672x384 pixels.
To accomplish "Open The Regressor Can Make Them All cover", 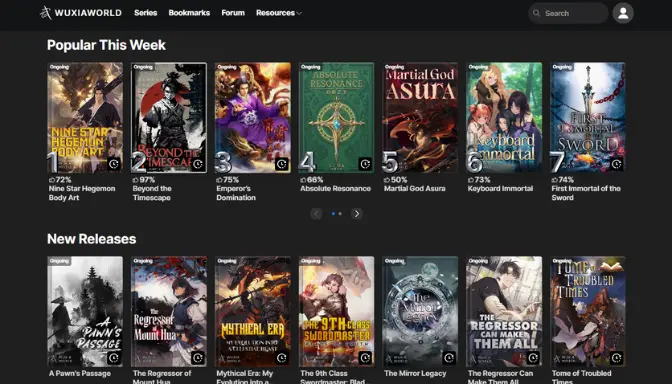I will [504, 311].
